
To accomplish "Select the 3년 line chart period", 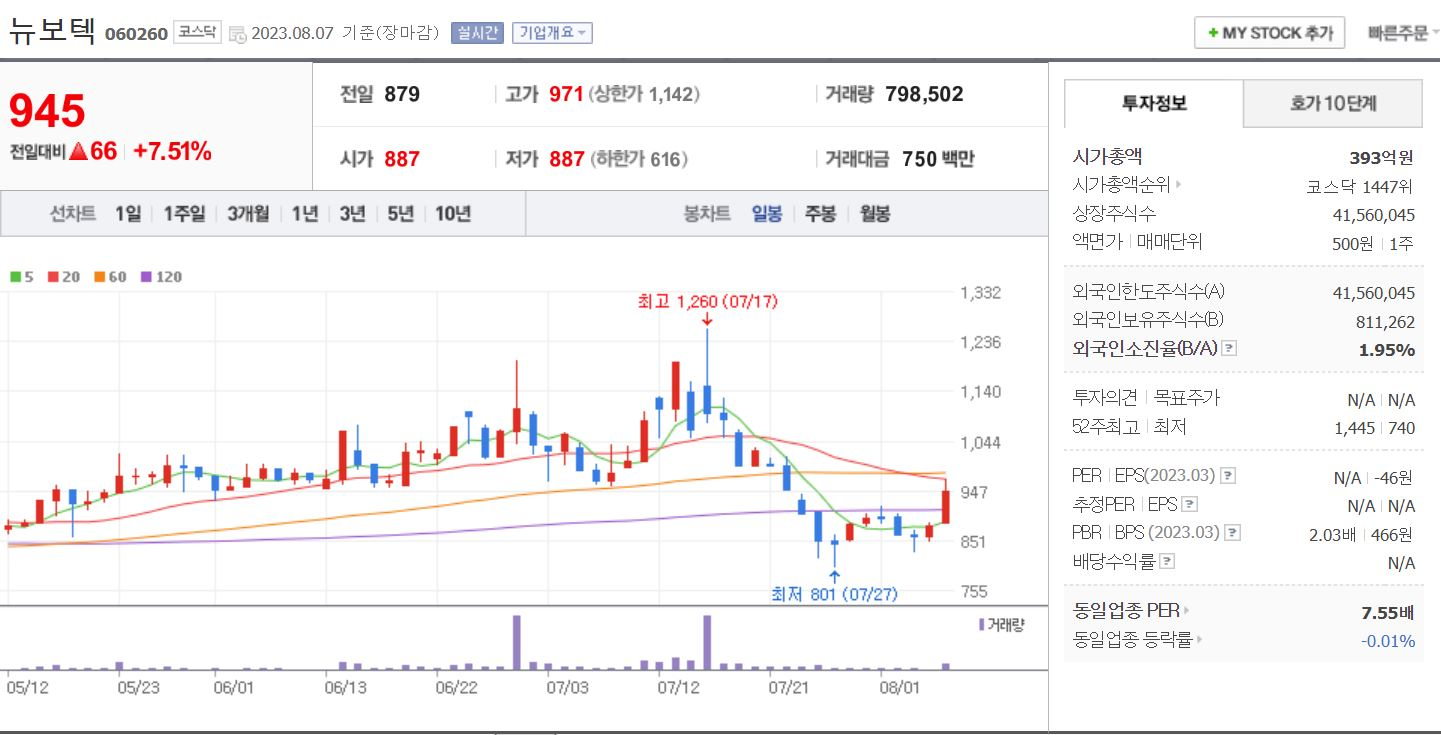I will pyautogui.click(x=352, y=214).
